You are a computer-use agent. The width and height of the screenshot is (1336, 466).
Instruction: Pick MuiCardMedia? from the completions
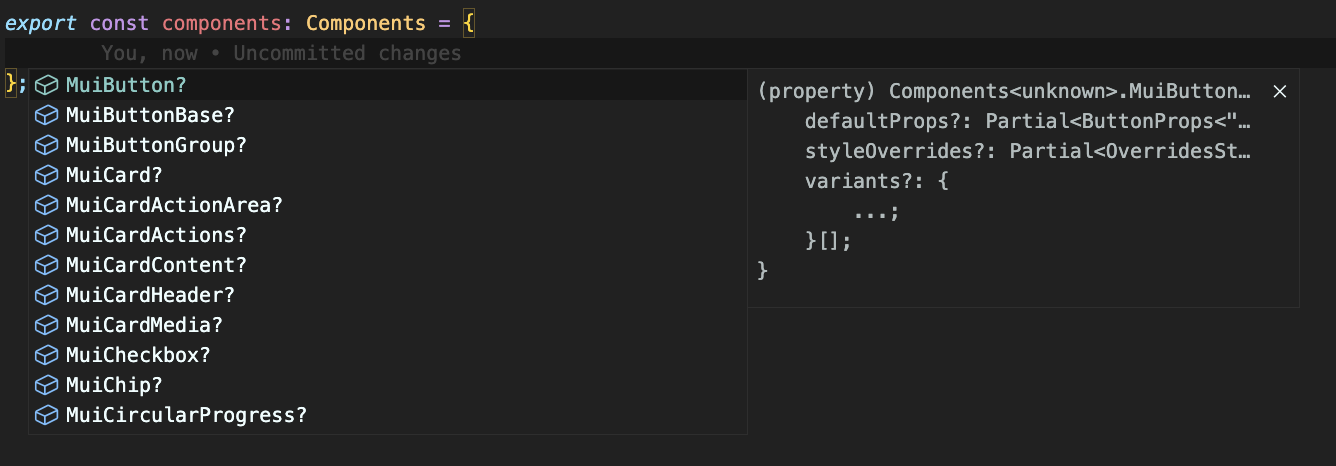(x=144, y=325)
